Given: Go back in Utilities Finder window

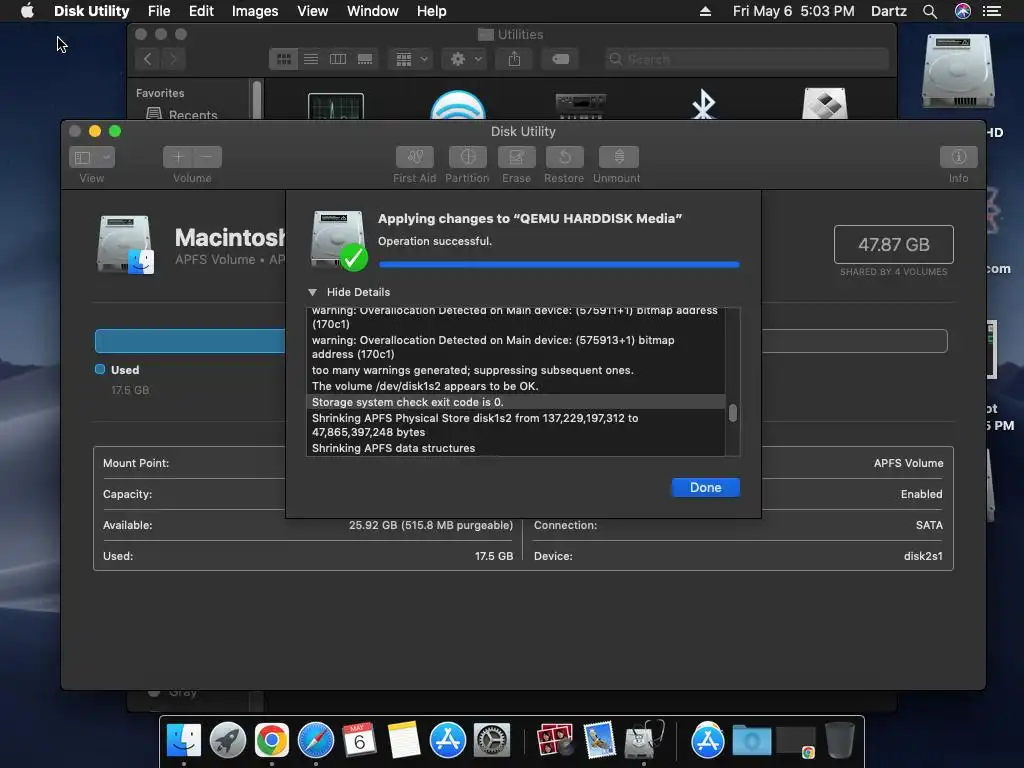Looking at the screenshot, I should [x=148, y=59].
